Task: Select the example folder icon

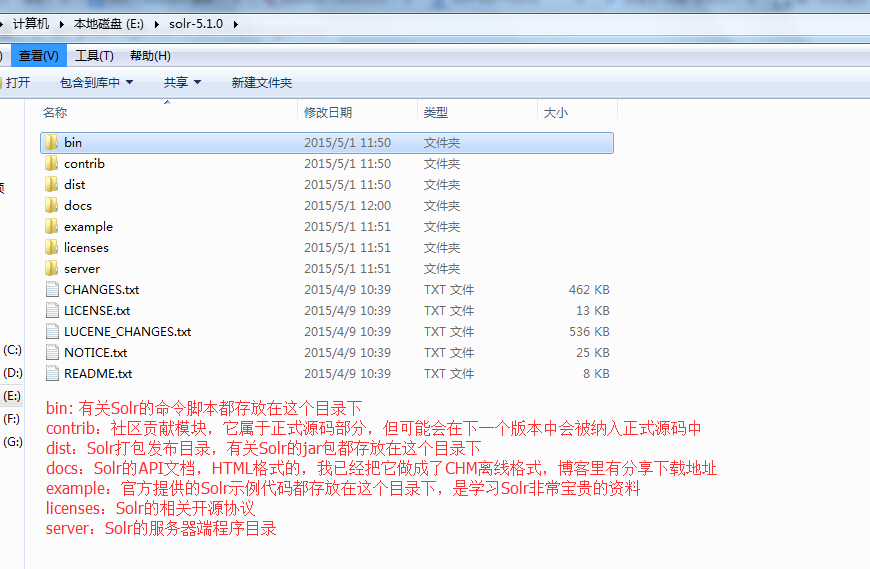Action: 51,227
